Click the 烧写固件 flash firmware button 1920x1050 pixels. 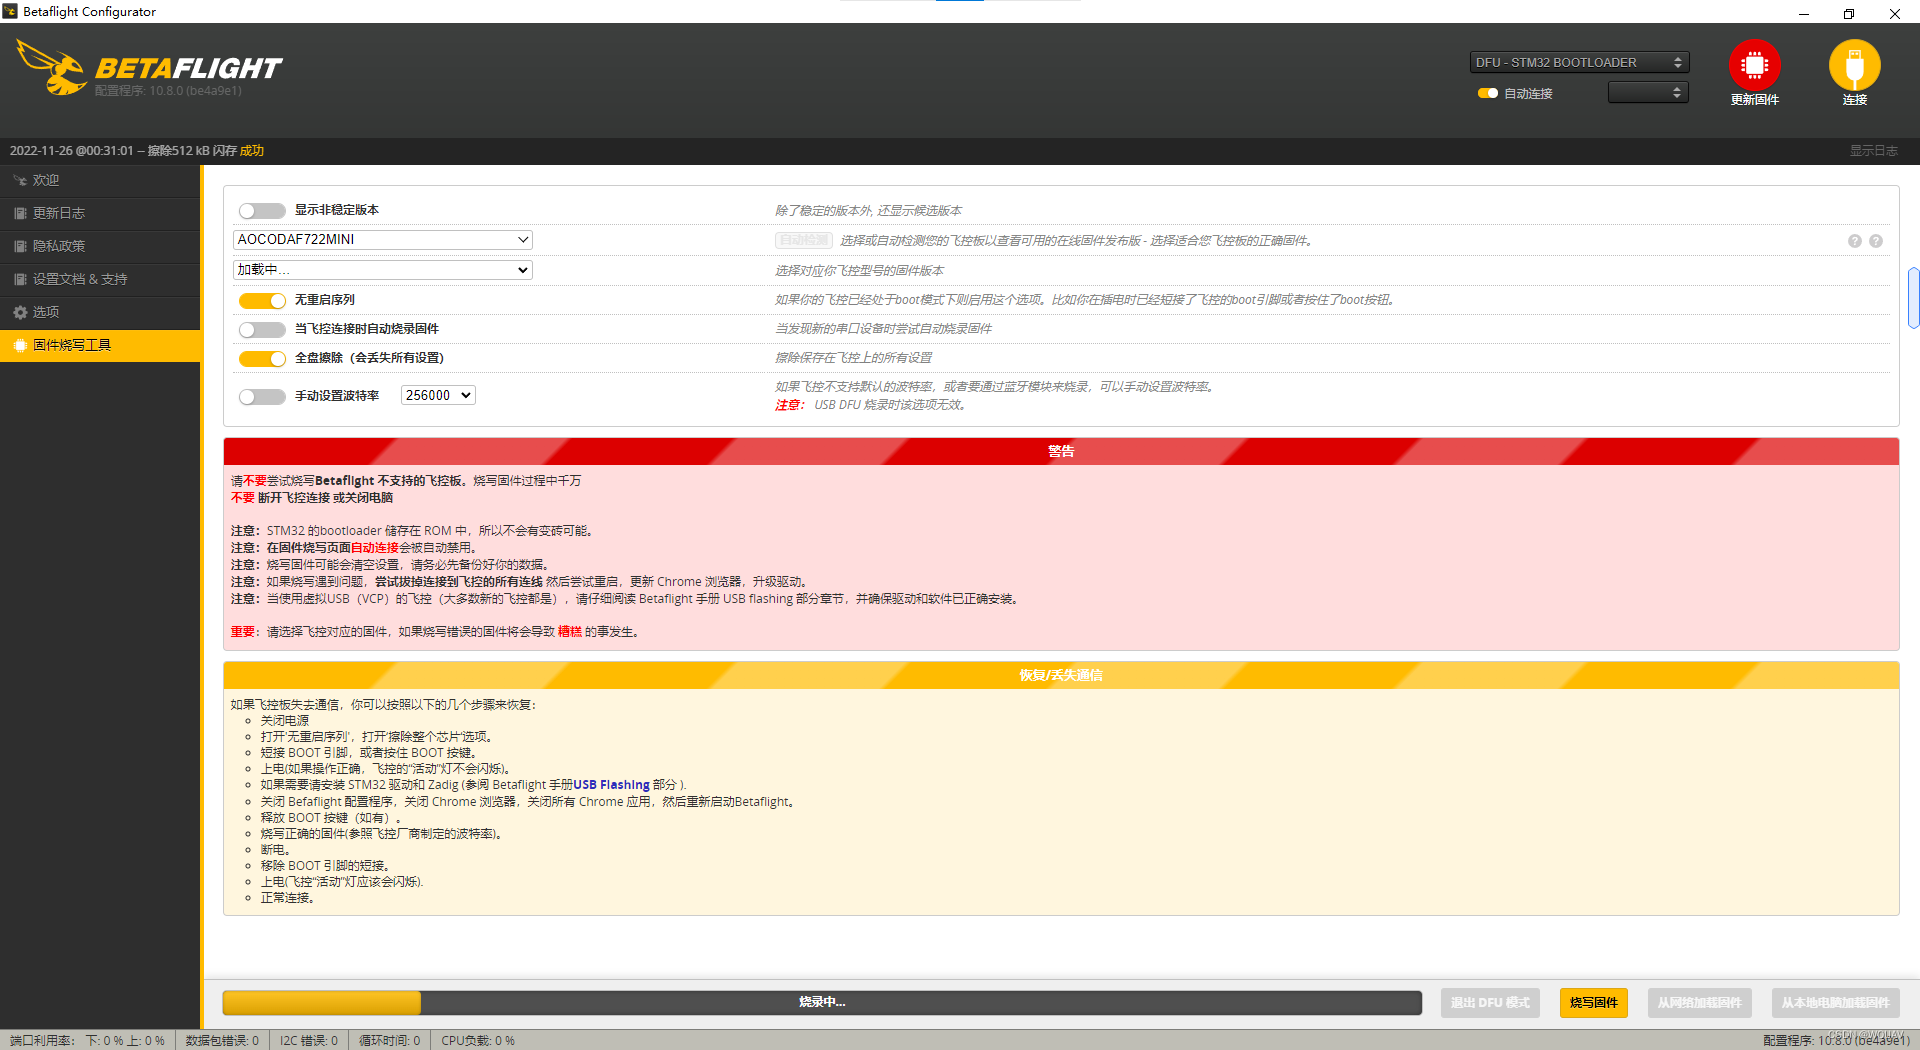(1593, 1003)
